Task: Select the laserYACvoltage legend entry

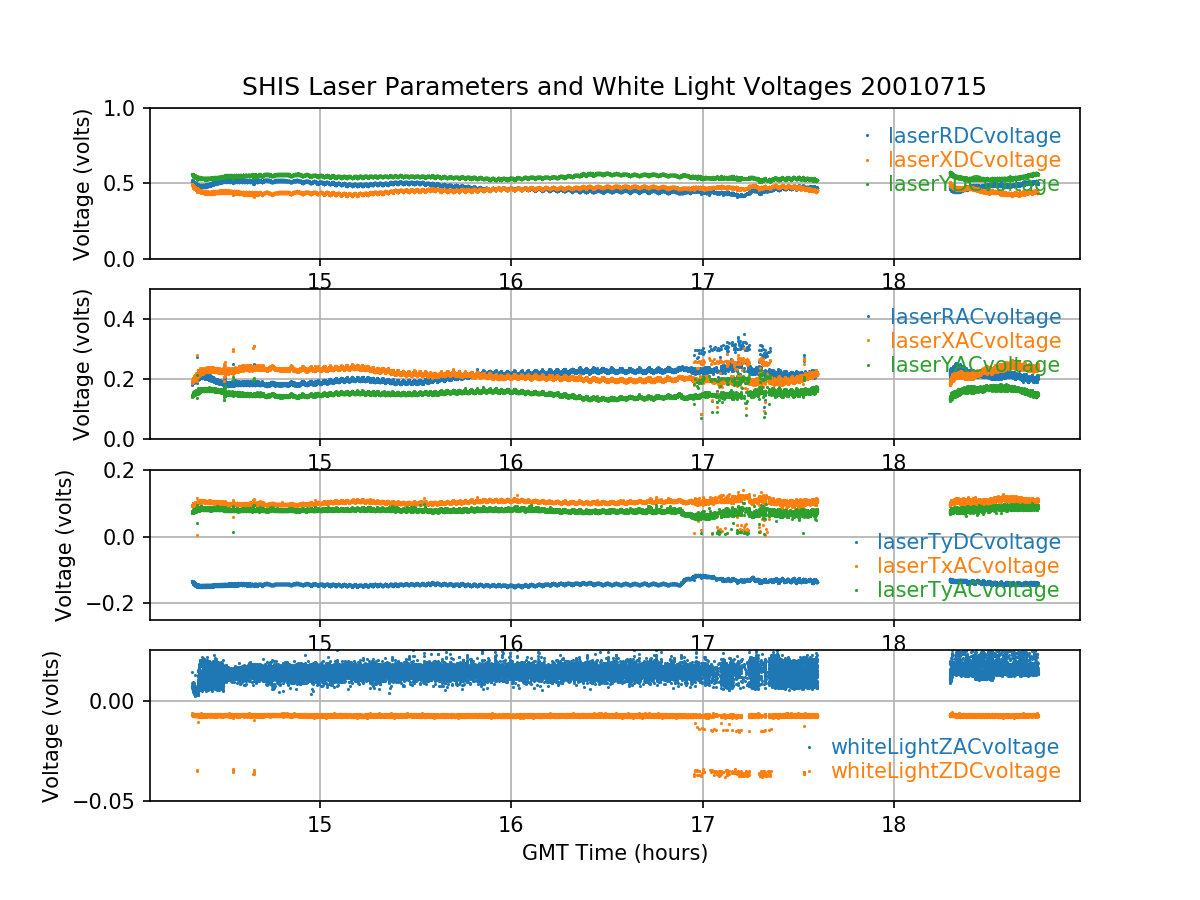Action: (974, 366)
